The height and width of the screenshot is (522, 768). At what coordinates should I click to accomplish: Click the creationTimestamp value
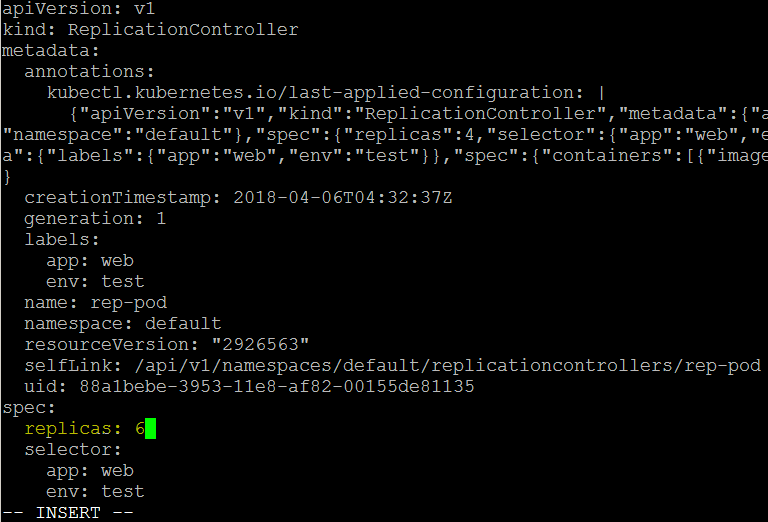tap(343, 198)
